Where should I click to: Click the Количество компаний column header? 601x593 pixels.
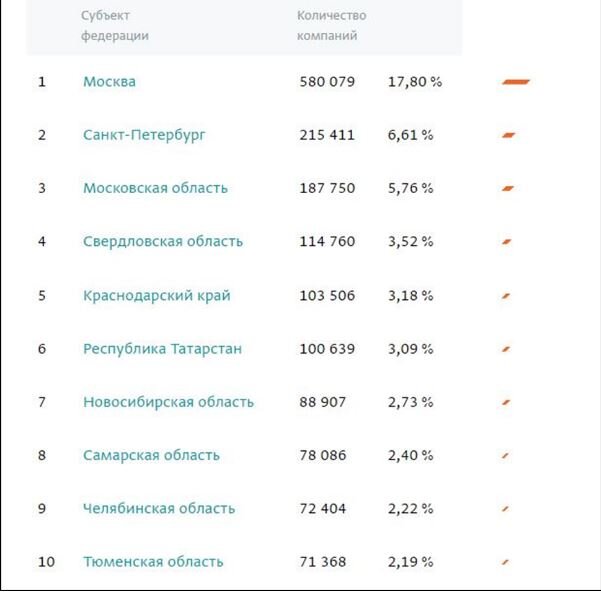pos(331,26)
